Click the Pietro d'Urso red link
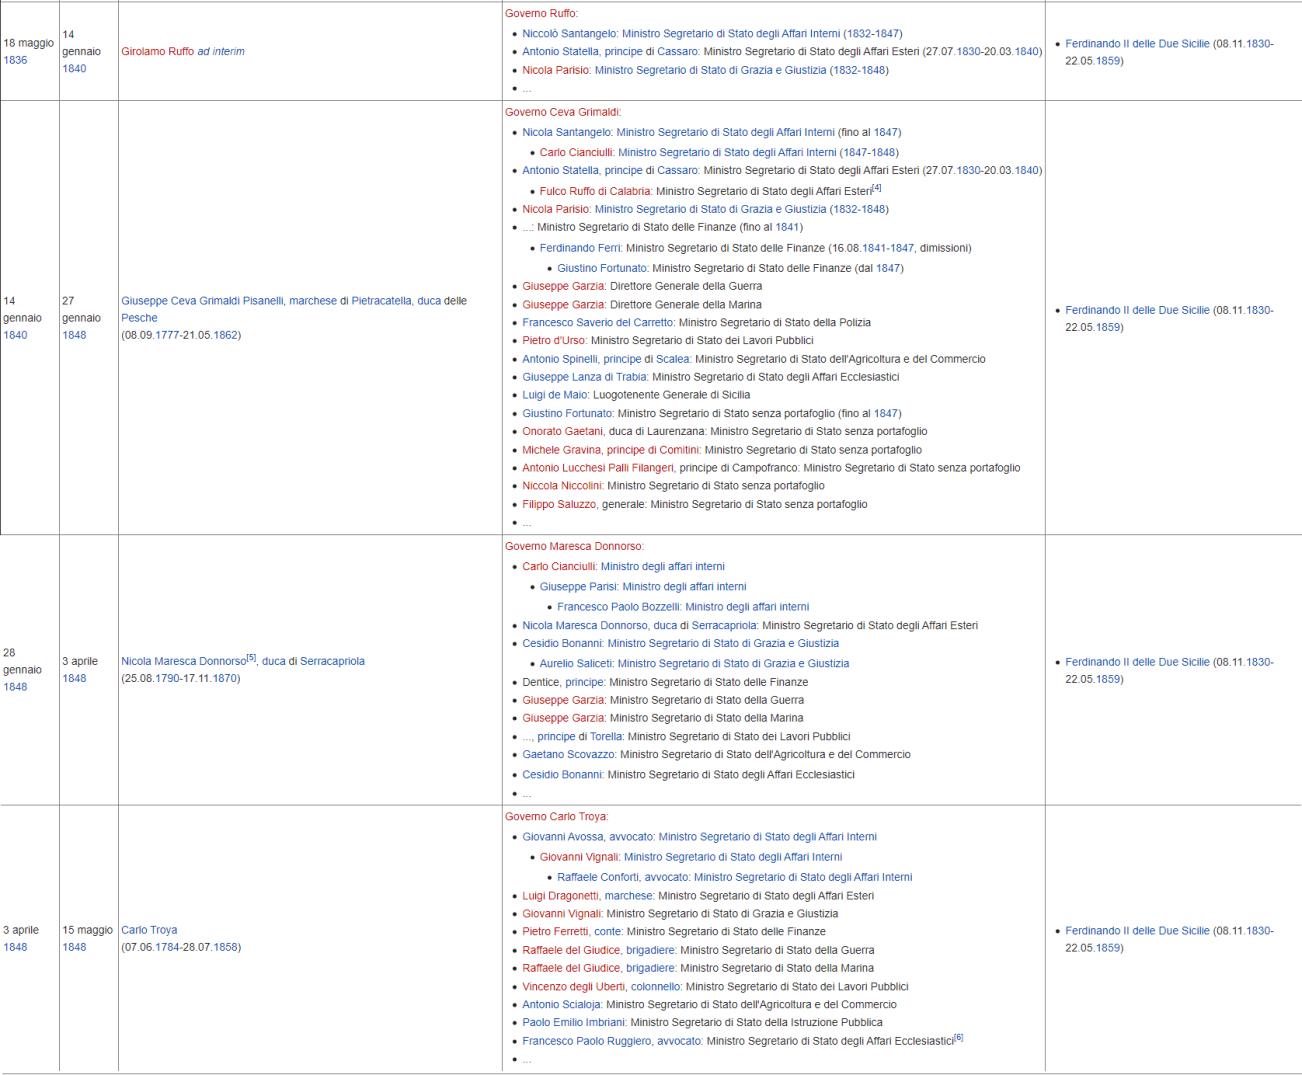Image resolution: width=1302 pixels, height=1075 pixels. (554, 341)
